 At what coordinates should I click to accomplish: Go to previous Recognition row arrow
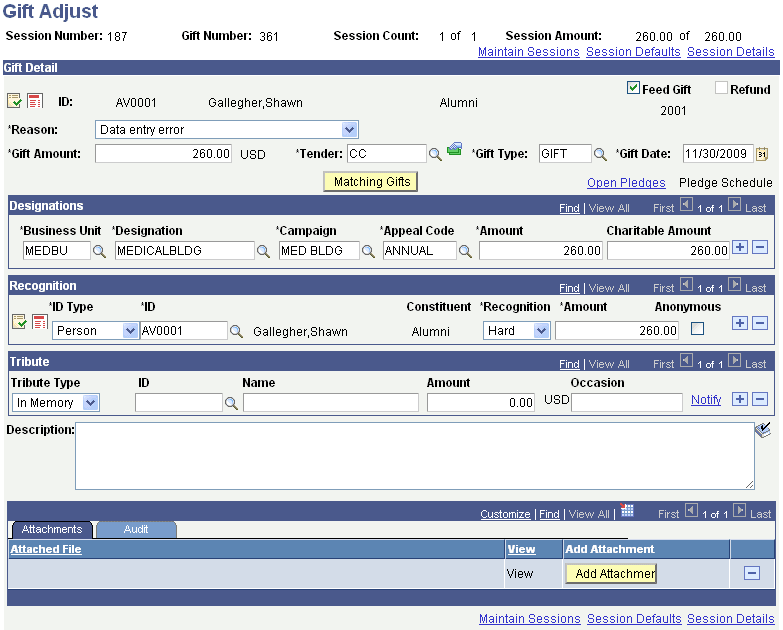687,284
